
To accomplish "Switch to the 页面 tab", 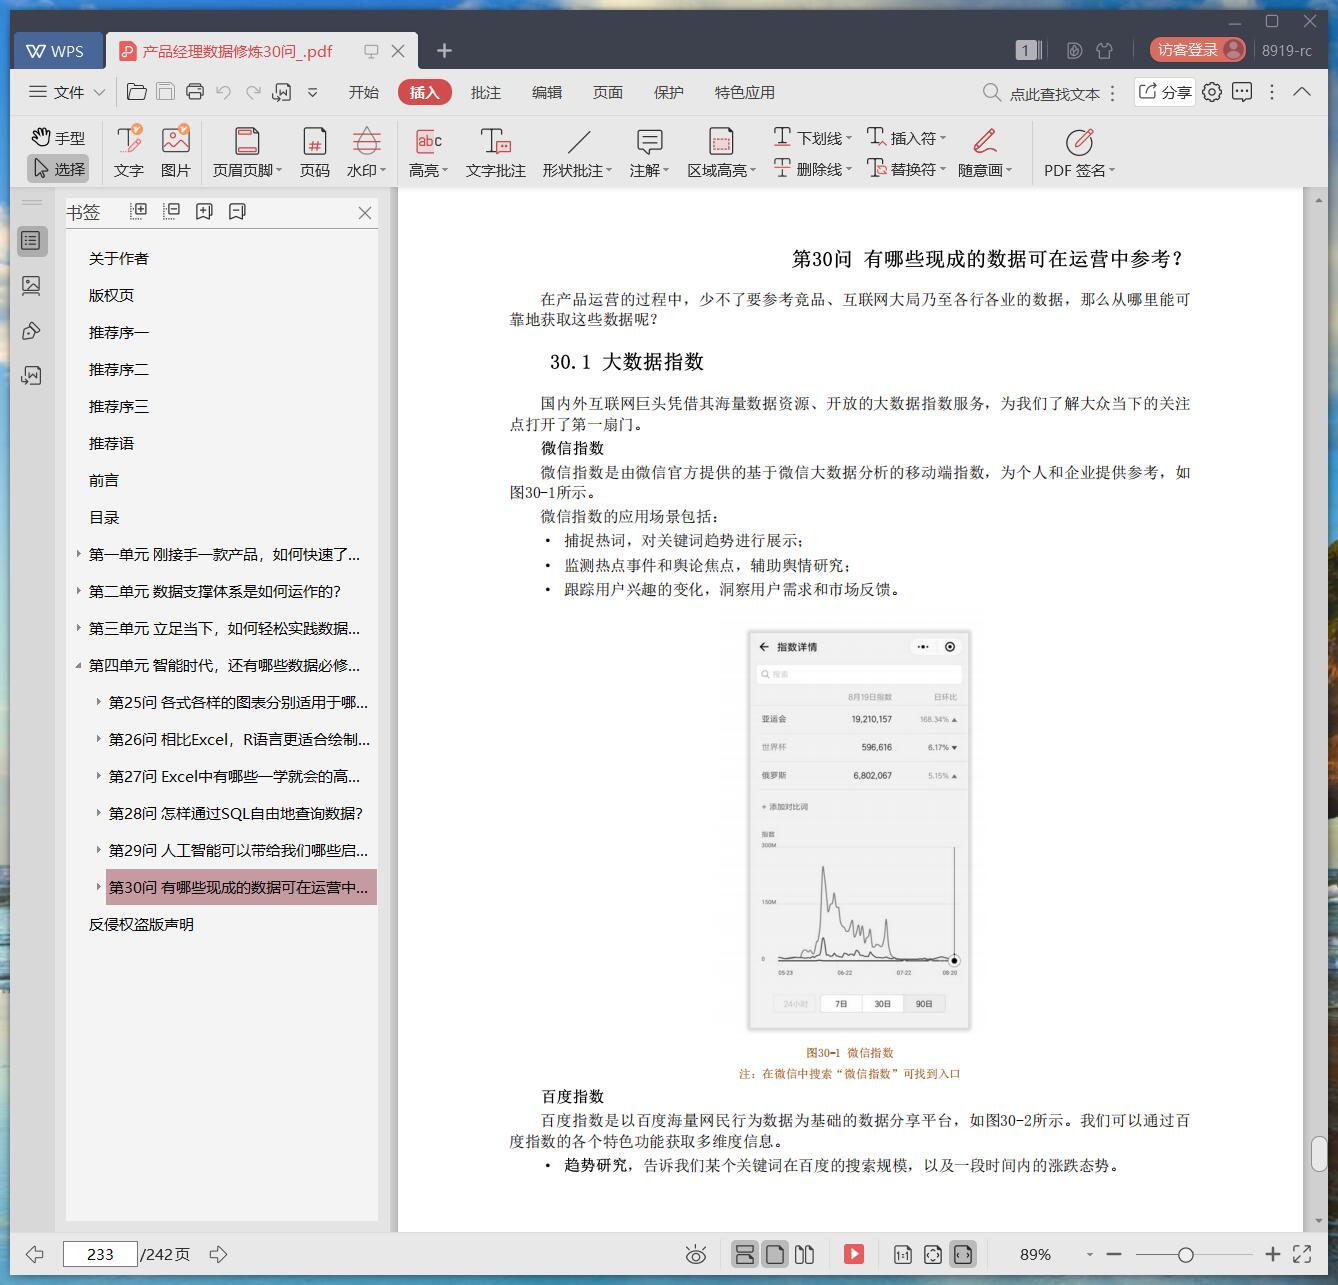I will (x=607, y=92).
